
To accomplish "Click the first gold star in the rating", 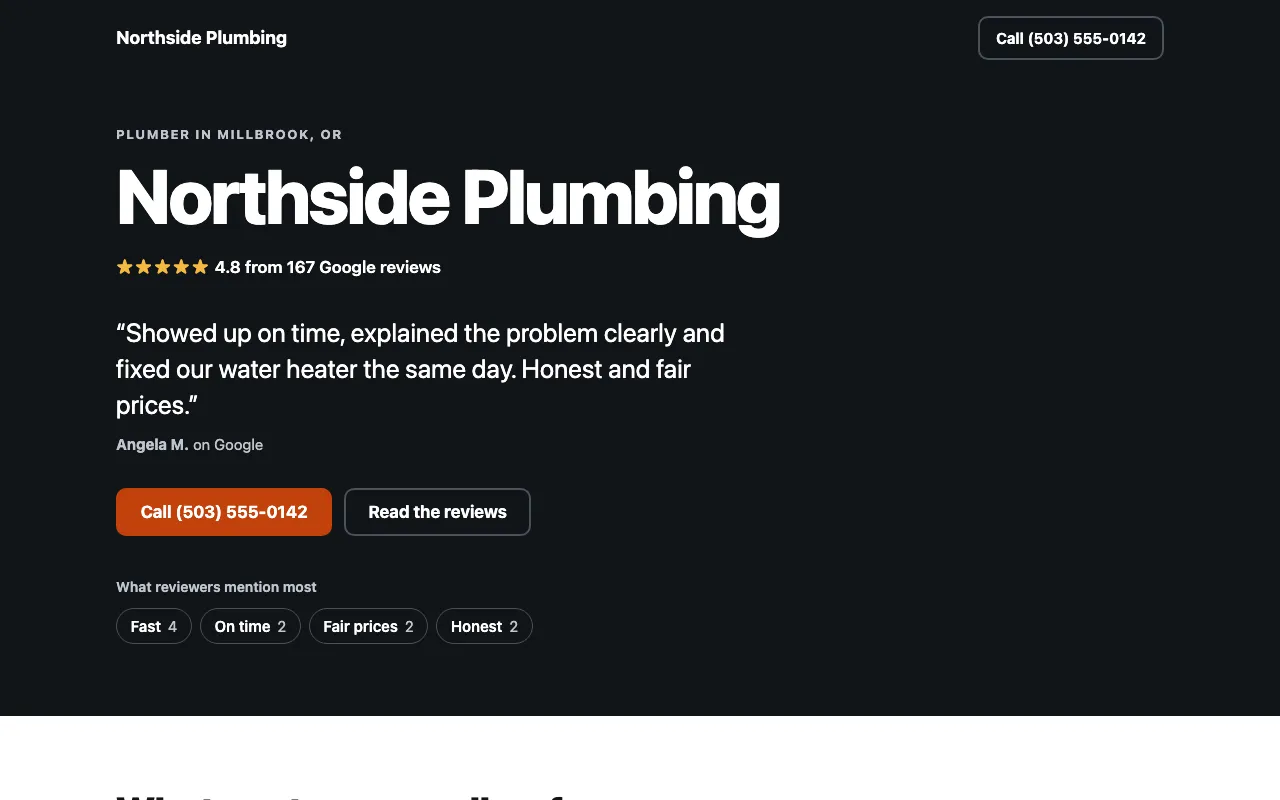I will pyautogui.click(x=125, y=267).
